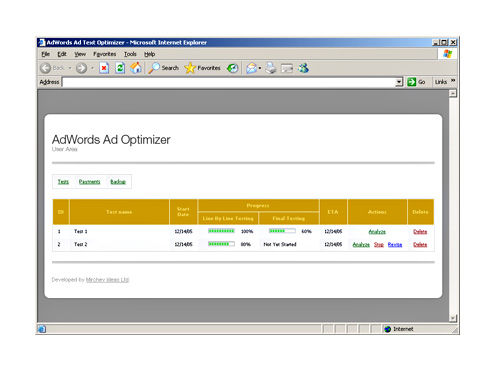This screenshot has height=375, width=500.
Task: Click the 'AdWords Ad Optimizer' page heading
Action: point(111,140)
